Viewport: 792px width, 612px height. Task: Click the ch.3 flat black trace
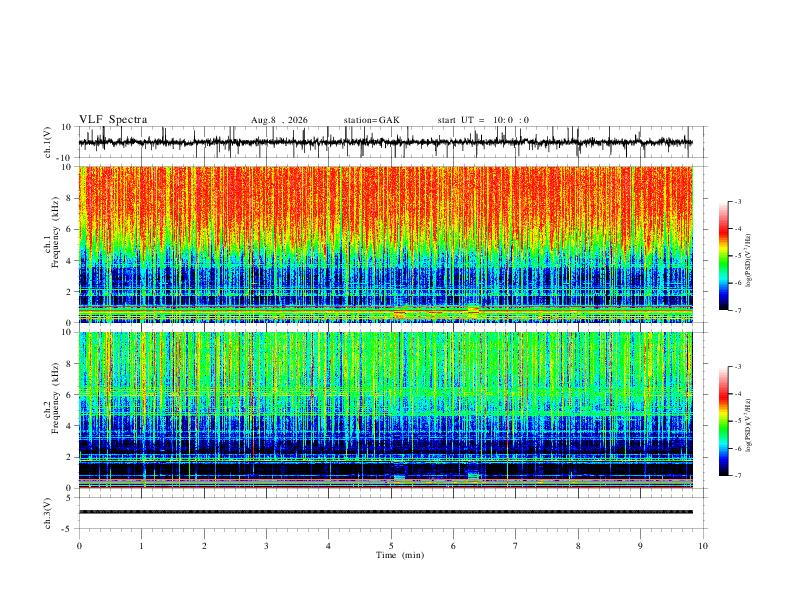tap(386, 512)
